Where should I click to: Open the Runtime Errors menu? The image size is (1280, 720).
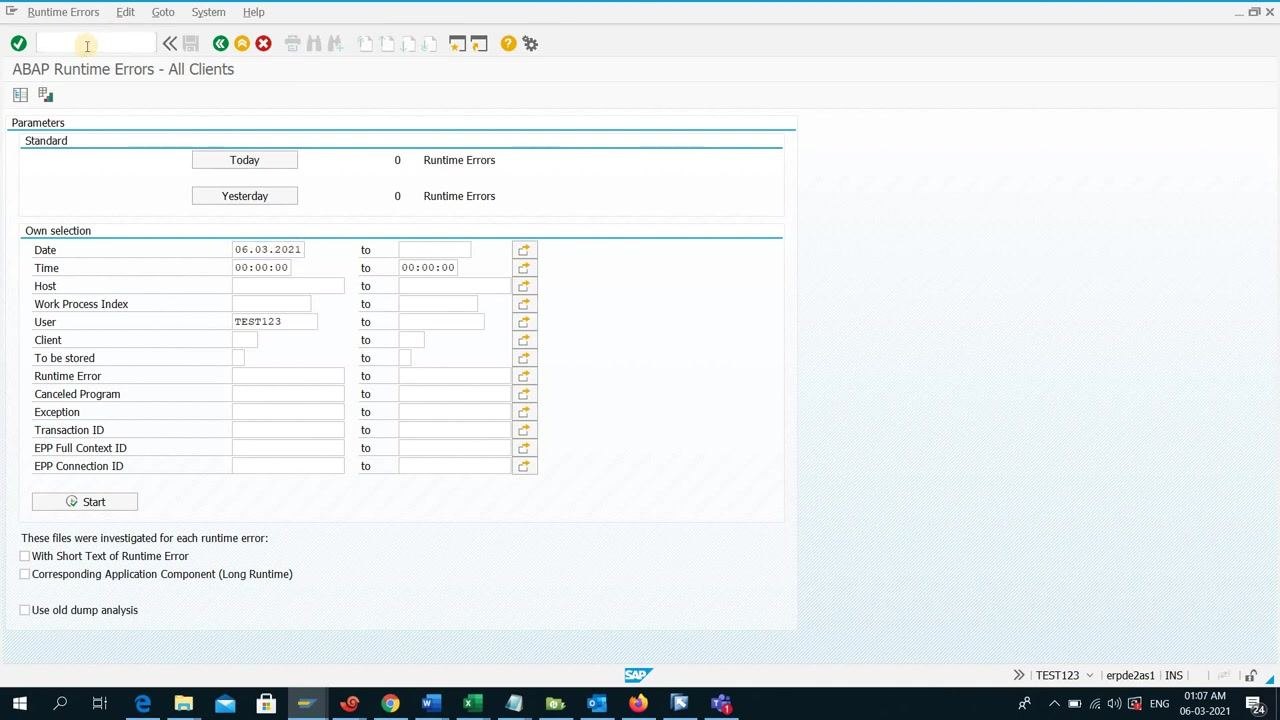point(63,12)
